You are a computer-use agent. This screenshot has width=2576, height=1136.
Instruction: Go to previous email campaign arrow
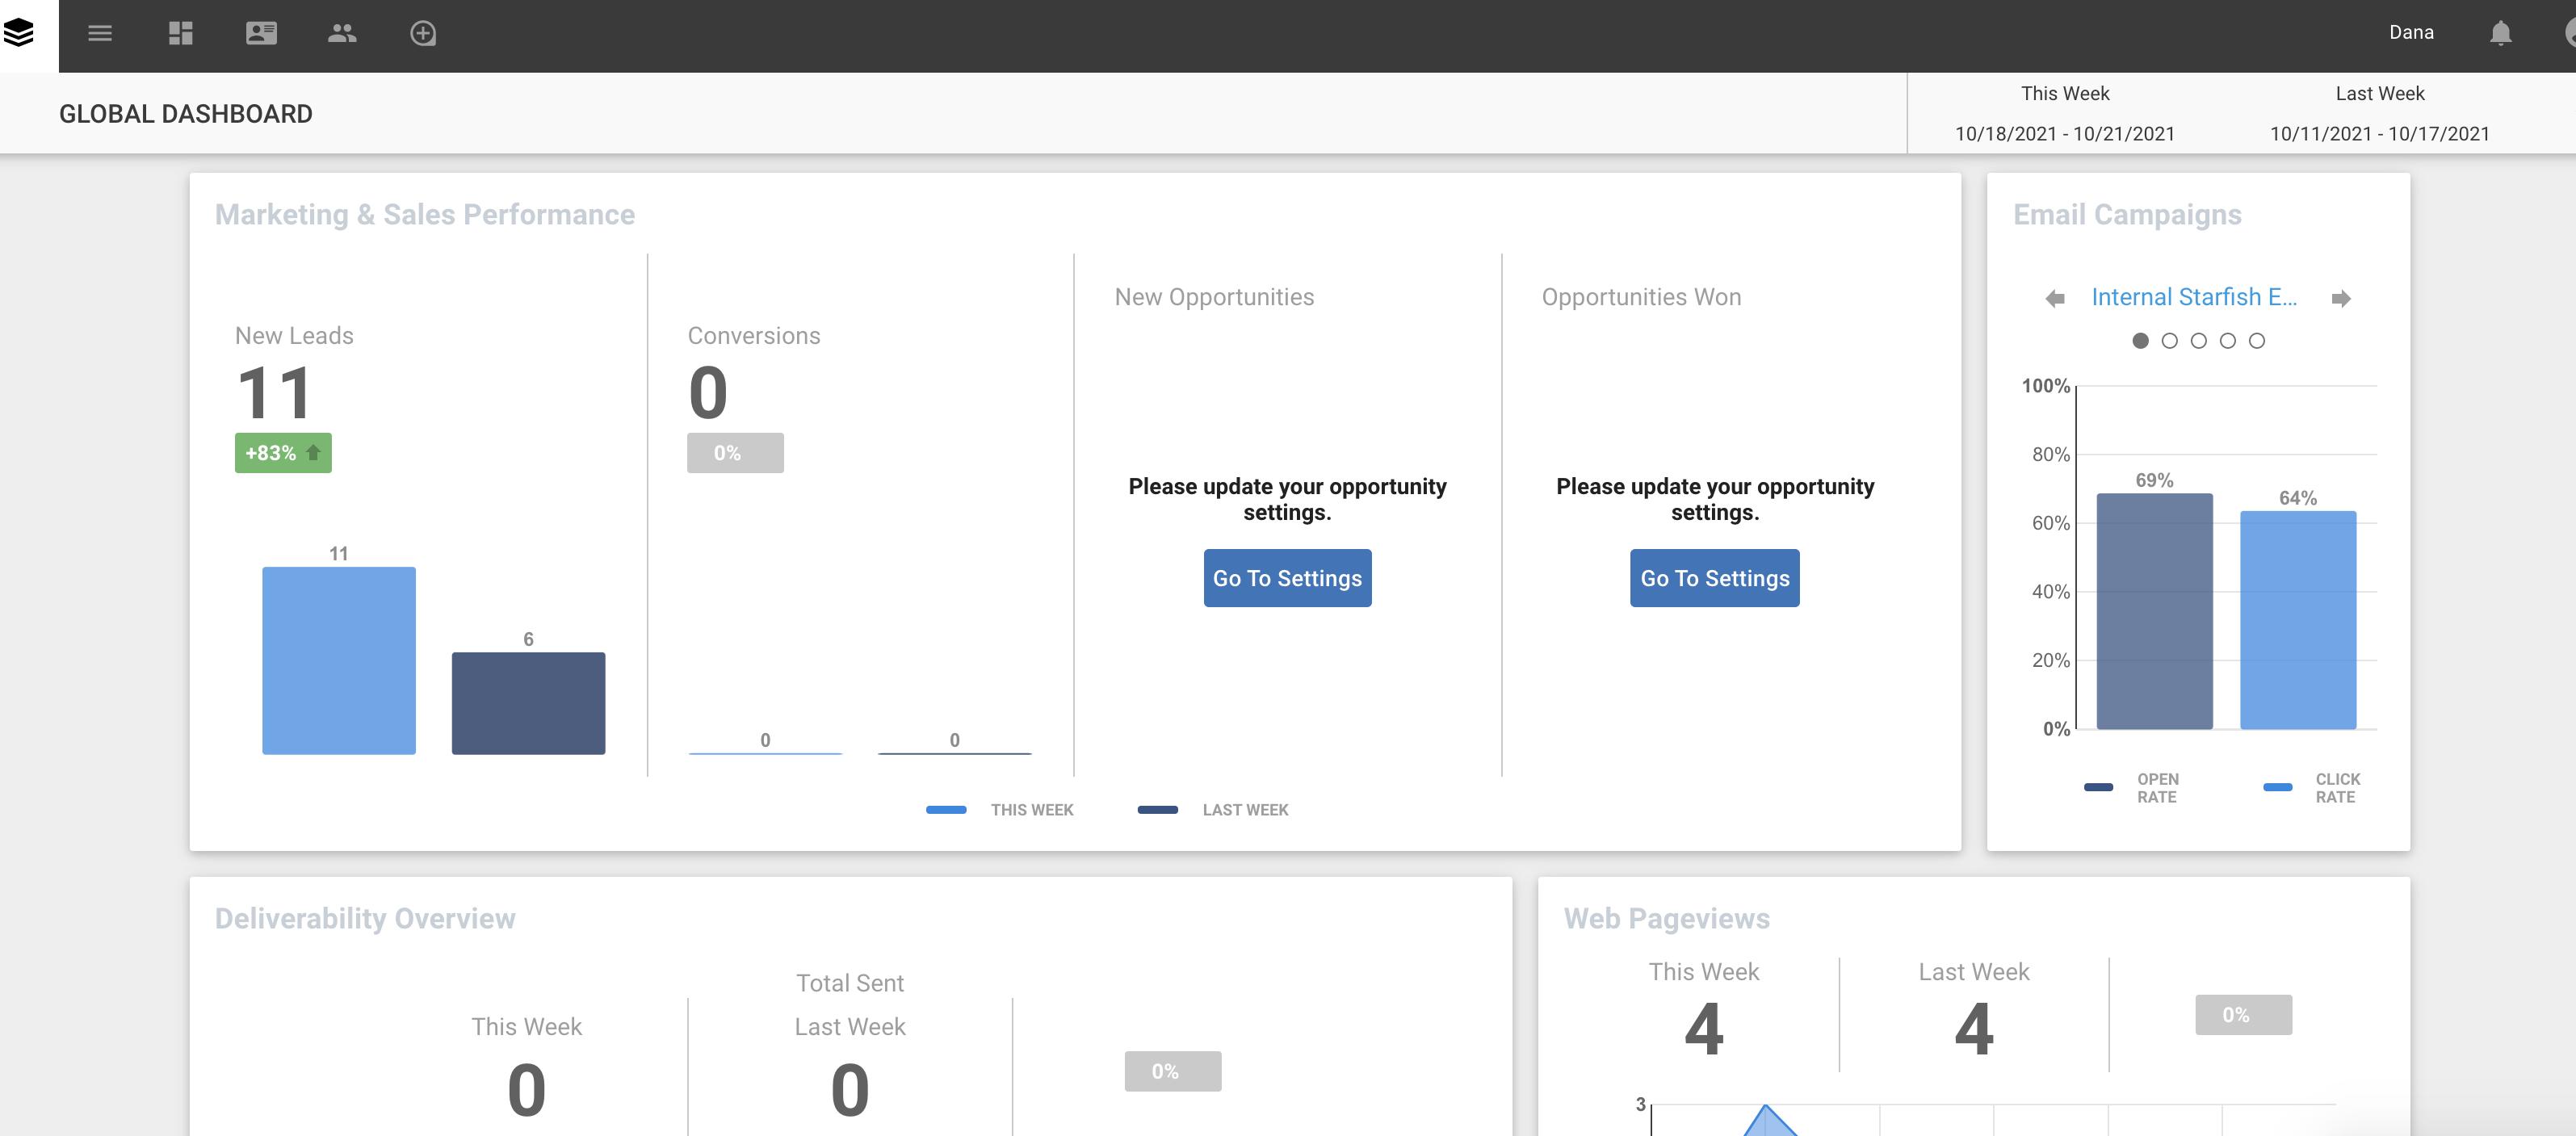pos(2055,298)
